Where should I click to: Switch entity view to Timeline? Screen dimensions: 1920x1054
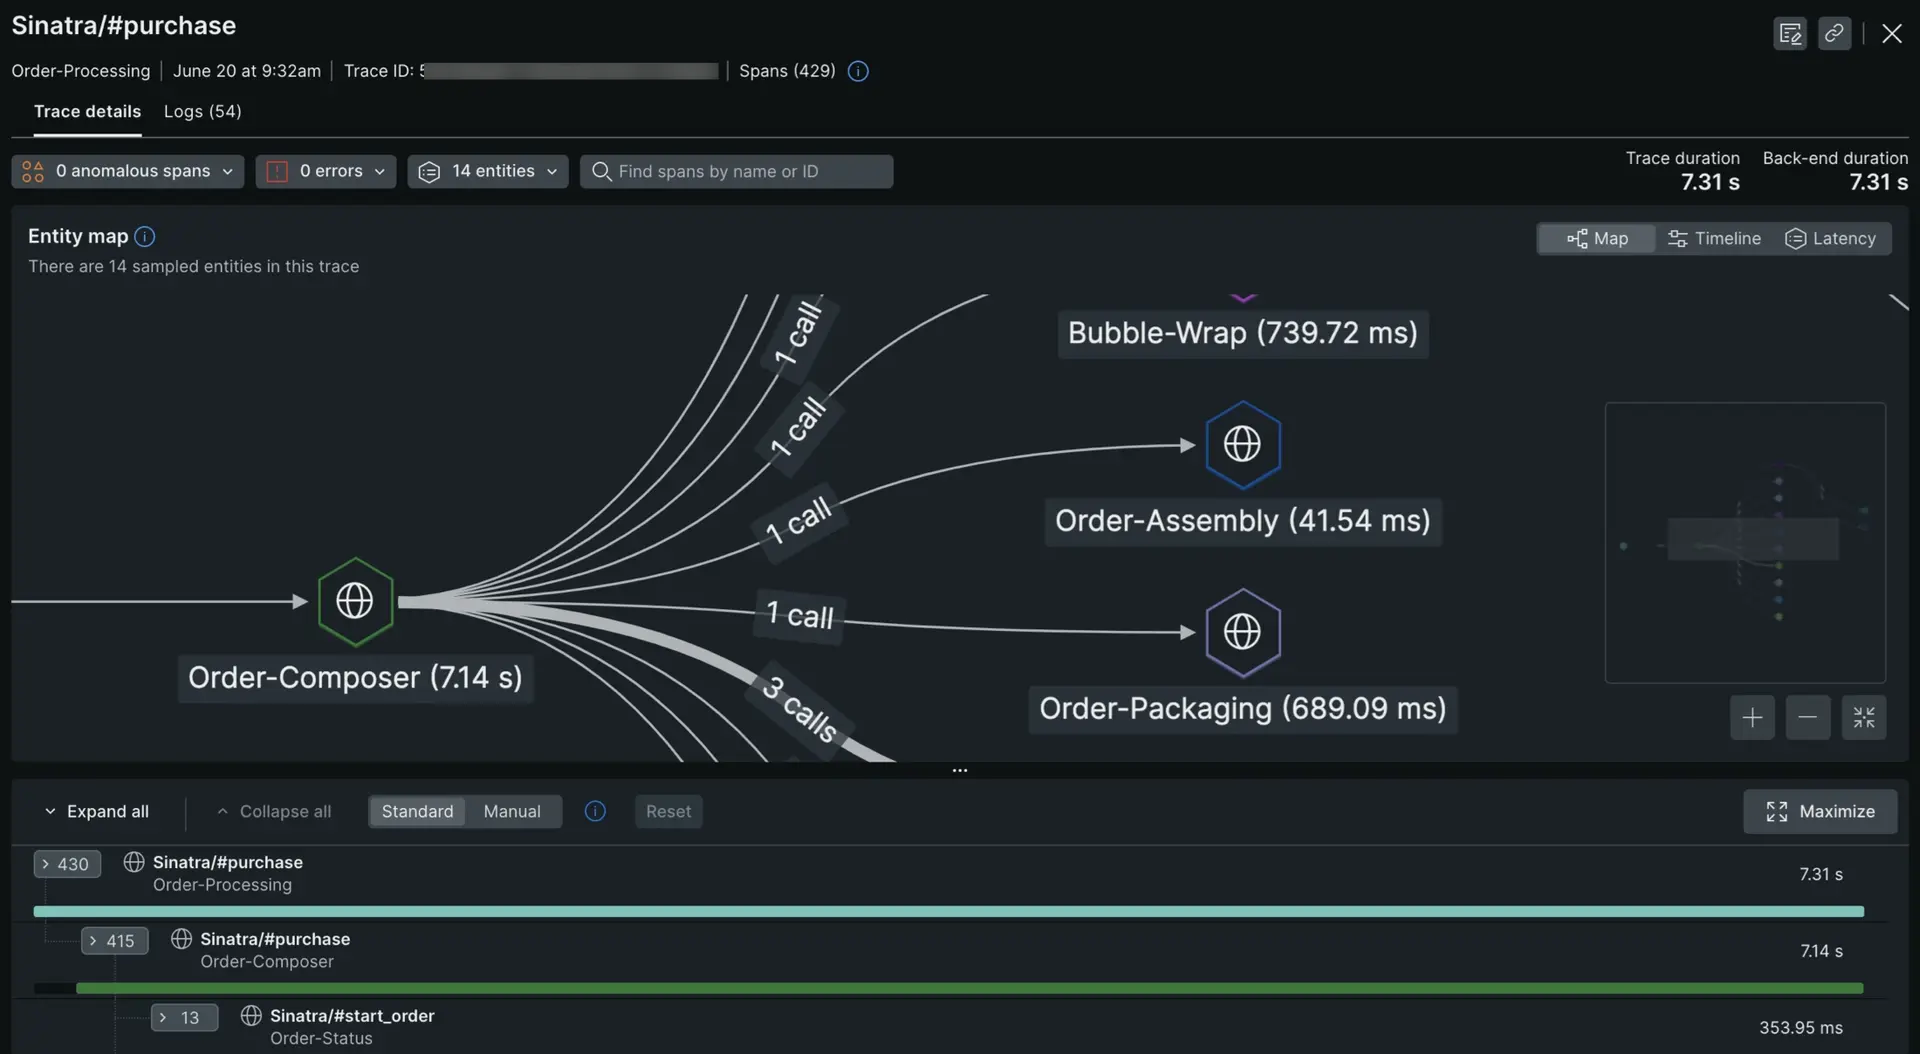click(x=1714, y=239)
